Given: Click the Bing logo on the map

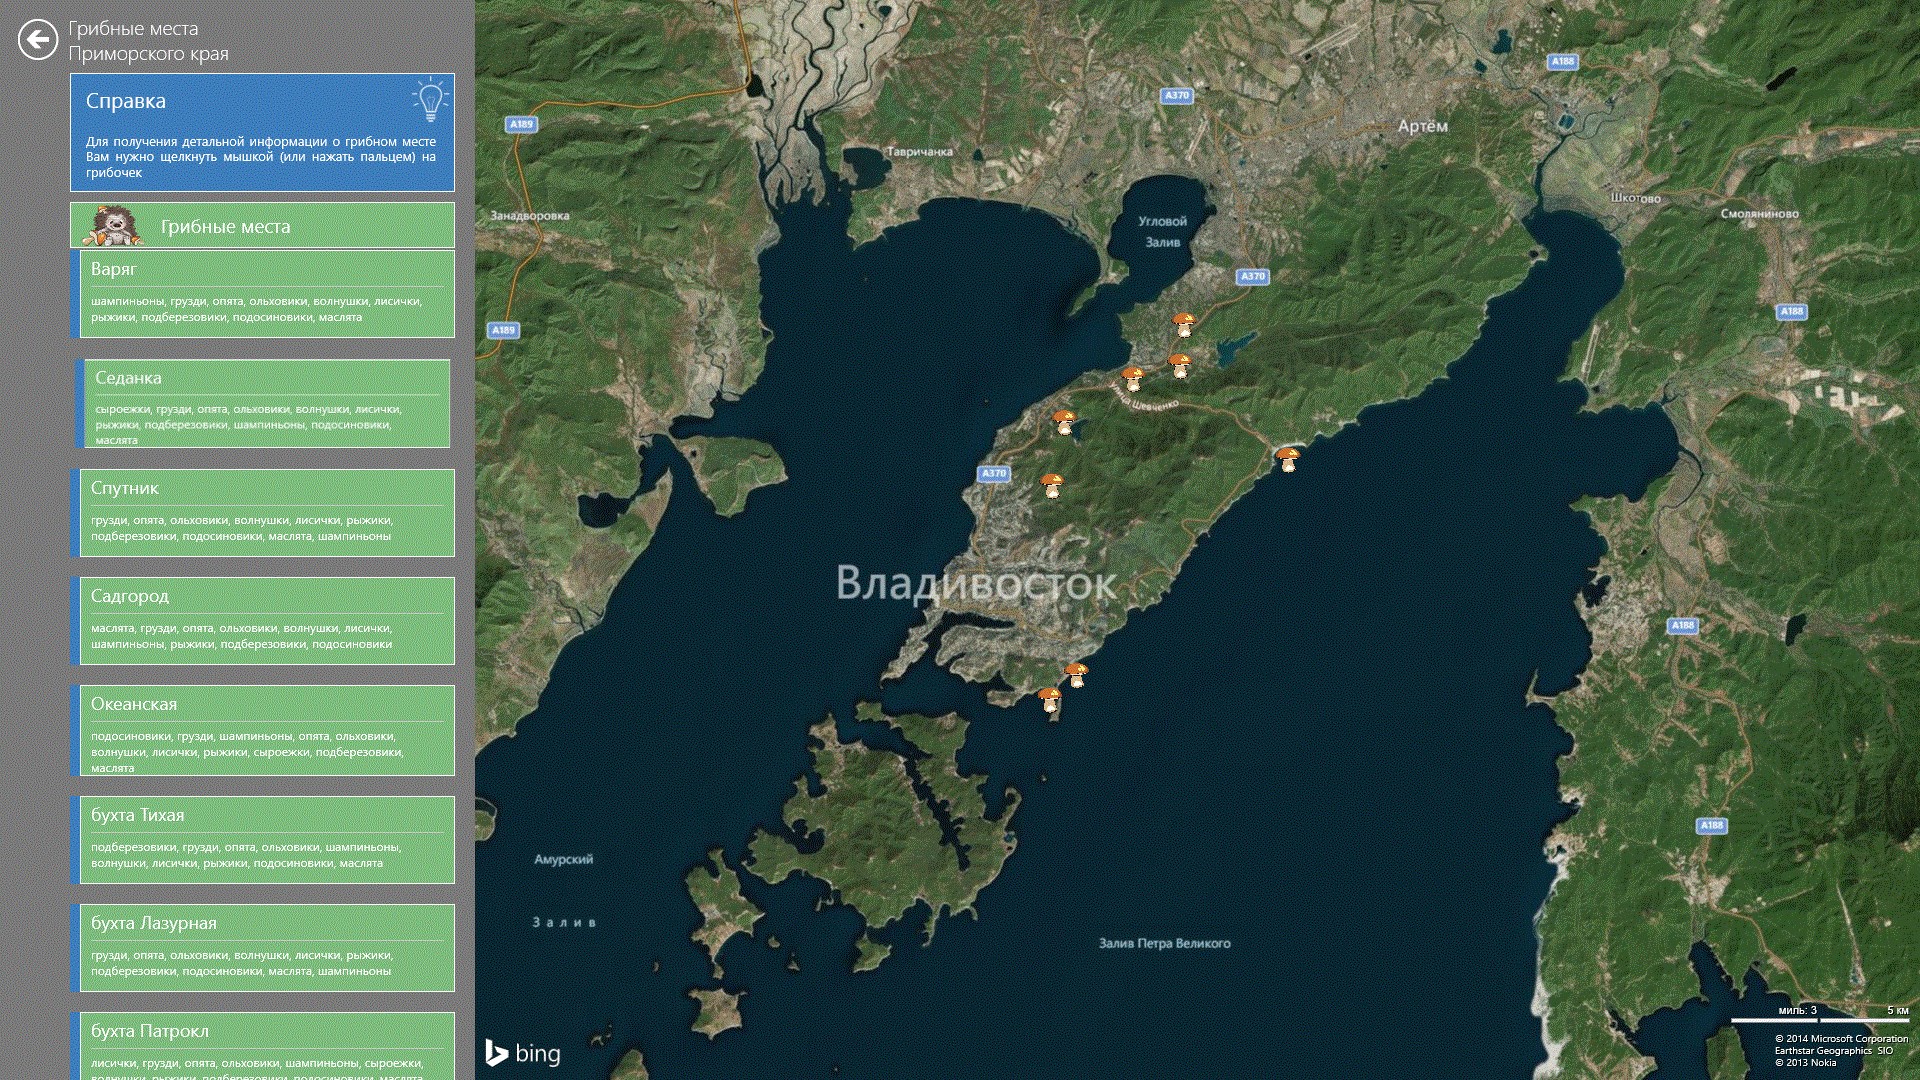Looking at the screenshot, I should coord(523,1052).
